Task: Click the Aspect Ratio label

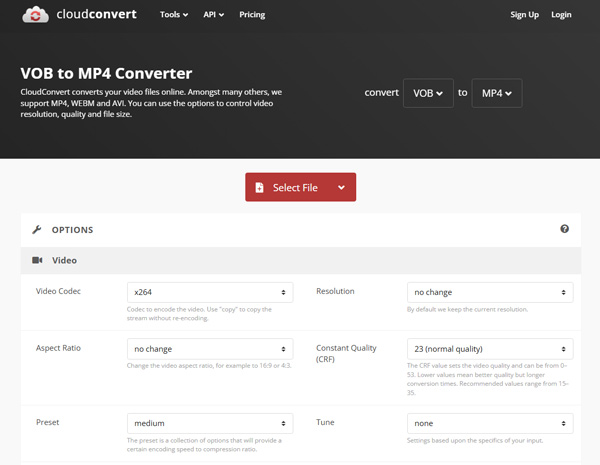Action: tap(58, 348)
